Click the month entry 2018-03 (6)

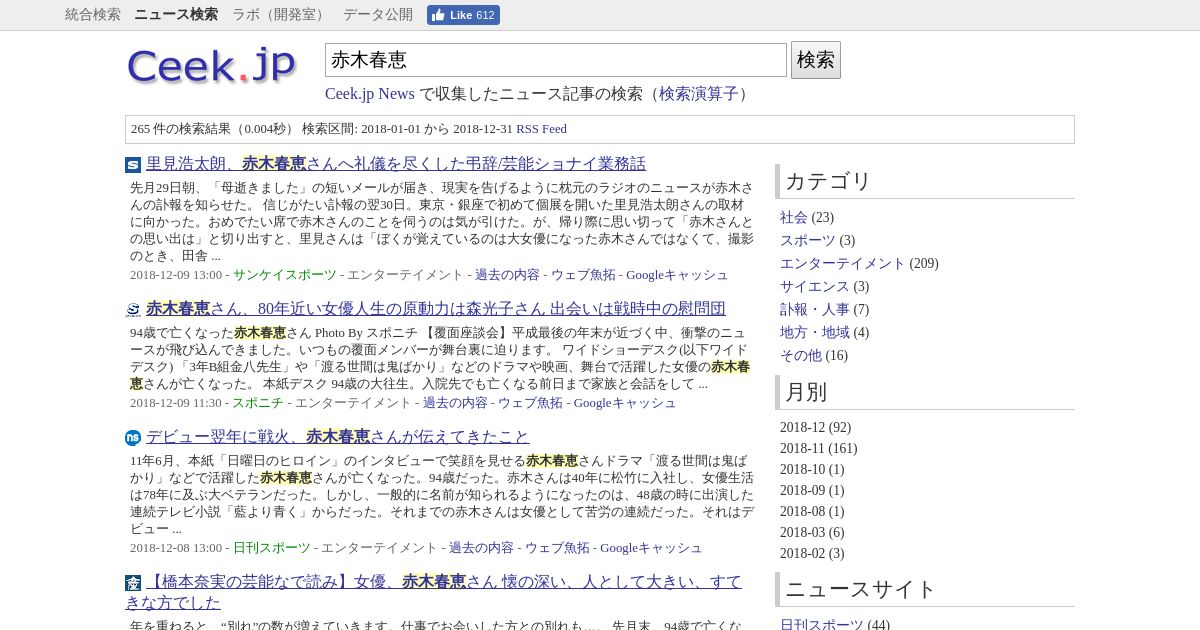pyautogui.click(x=812, y=532)
